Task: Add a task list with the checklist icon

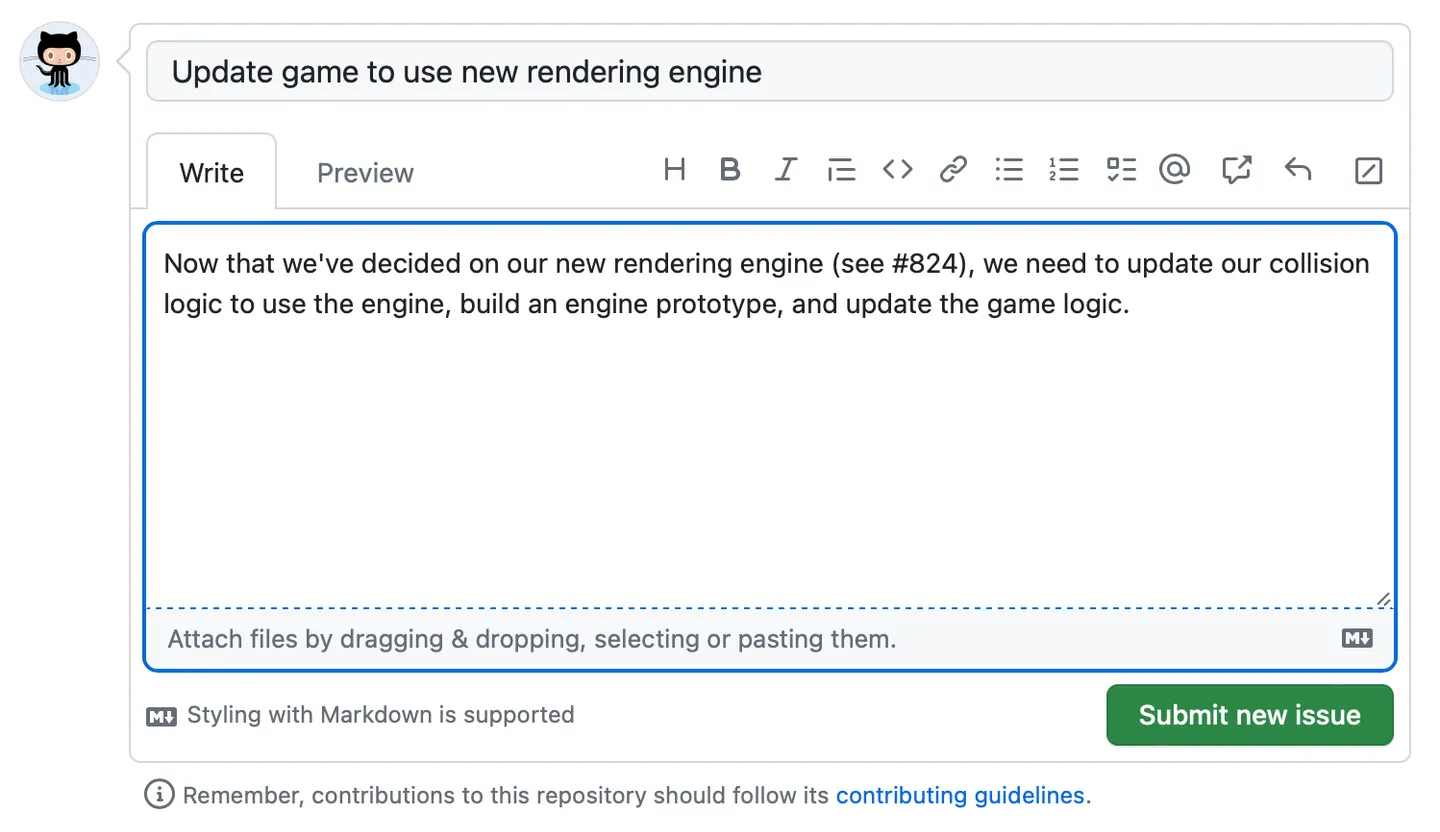Action: [x=1121, y=170]
